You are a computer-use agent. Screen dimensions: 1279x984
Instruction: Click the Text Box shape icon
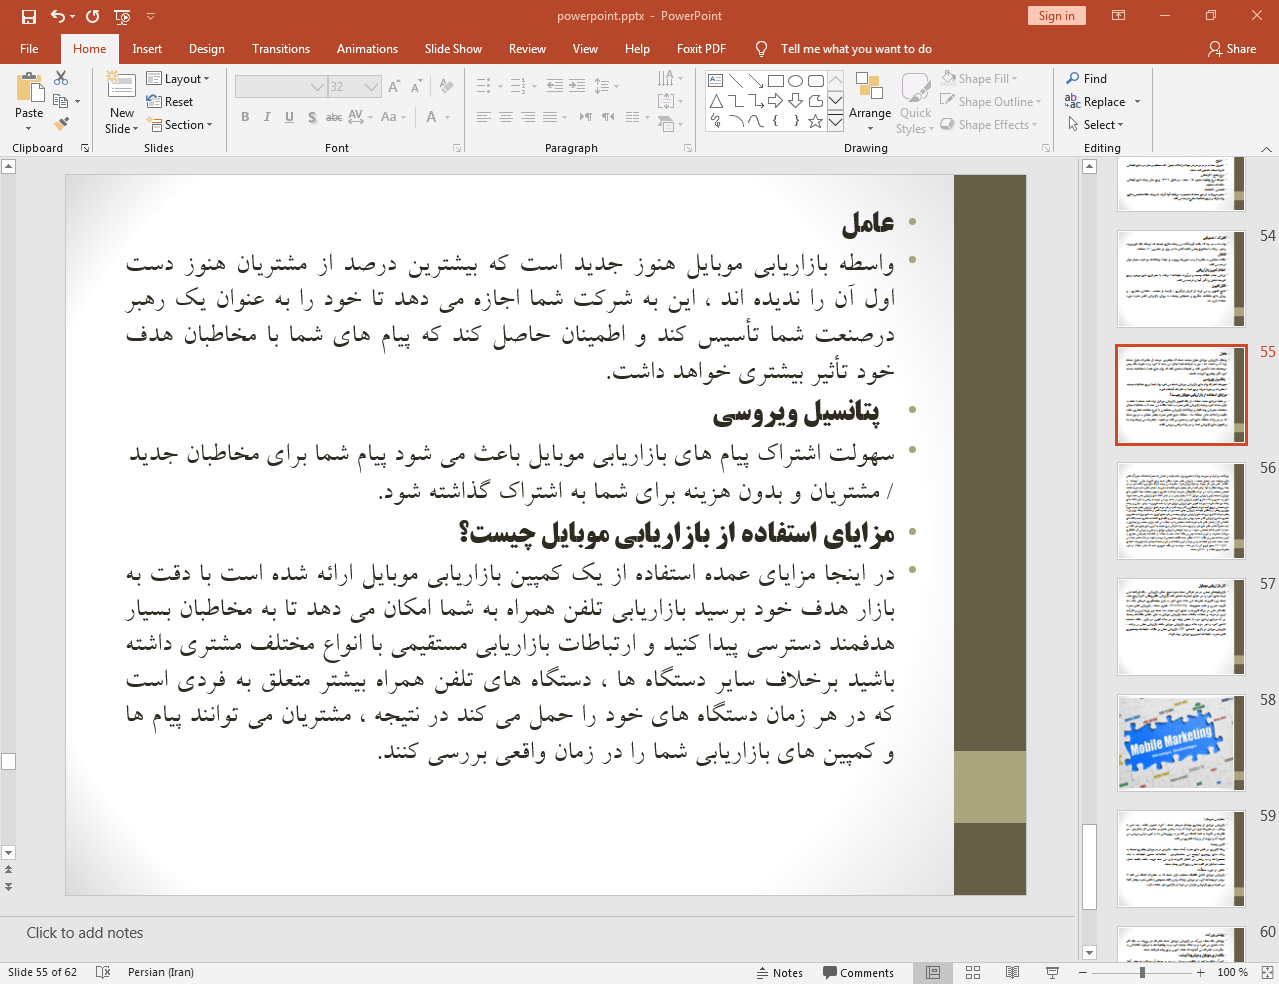(x=715, y=81)
